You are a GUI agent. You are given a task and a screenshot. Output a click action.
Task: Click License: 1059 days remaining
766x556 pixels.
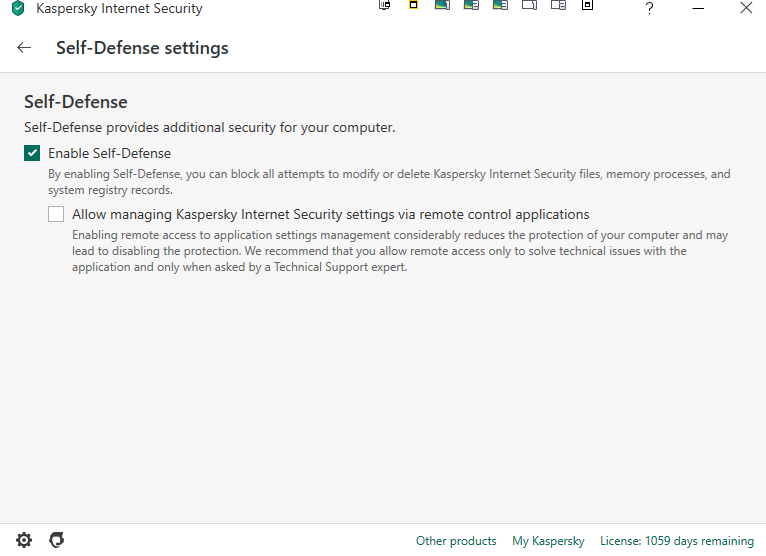[x=677, y=541]
